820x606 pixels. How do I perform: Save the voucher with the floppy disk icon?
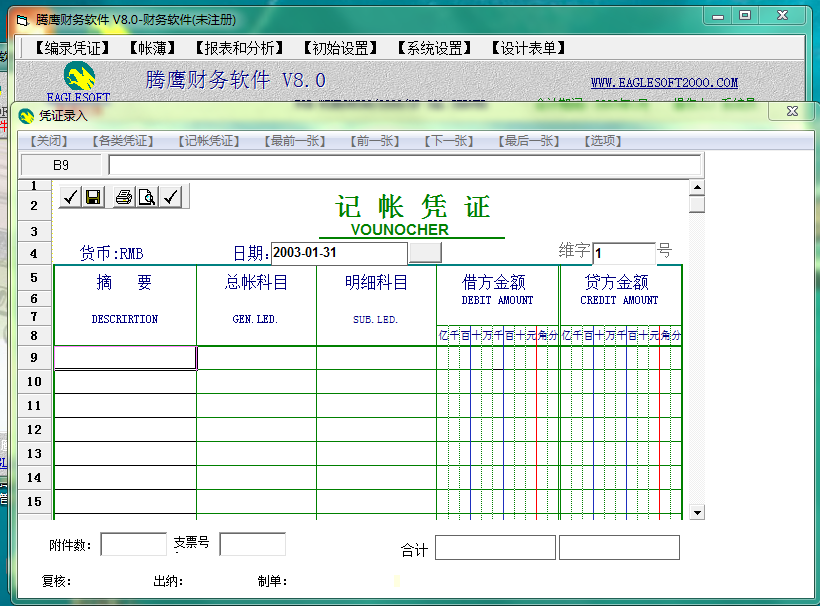coord(93,197)
